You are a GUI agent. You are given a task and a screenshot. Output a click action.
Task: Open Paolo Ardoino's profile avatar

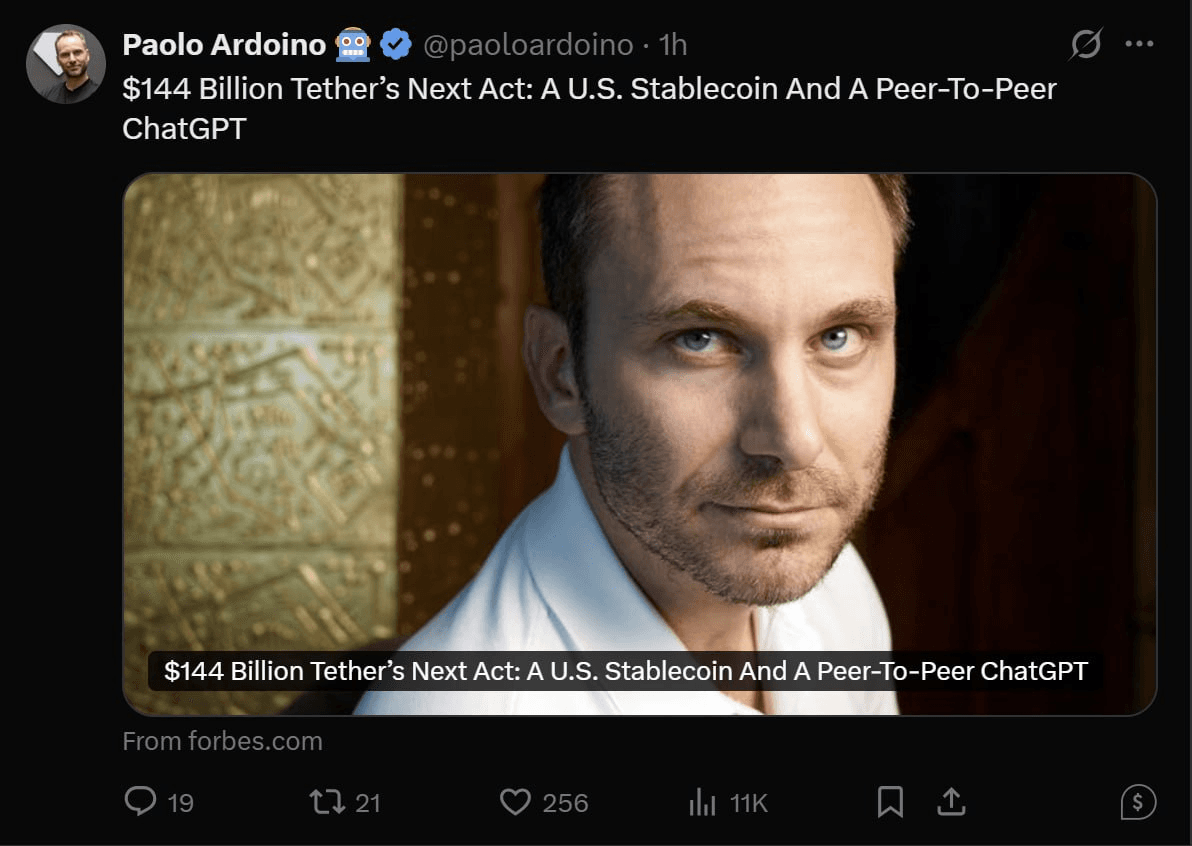66,64
